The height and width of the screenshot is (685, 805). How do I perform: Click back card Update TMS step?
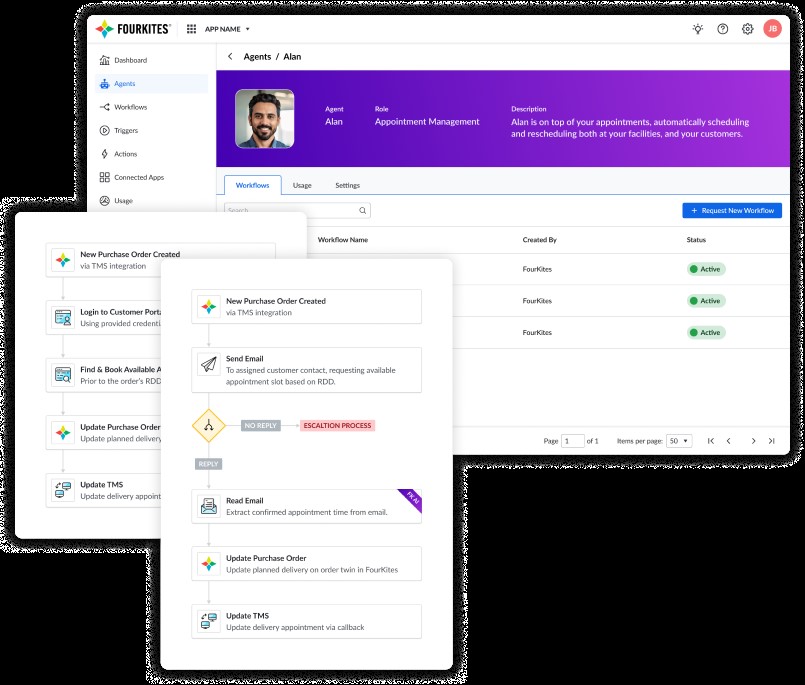[x=104, y=490]
